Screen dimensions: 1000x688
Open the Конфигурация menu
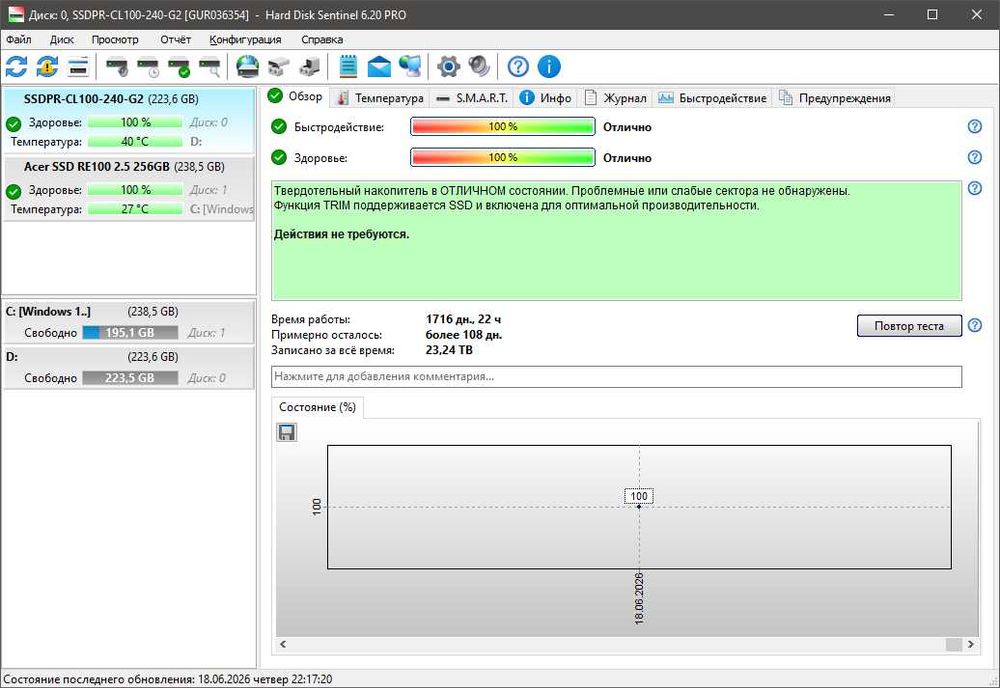(x=245, y=40)
